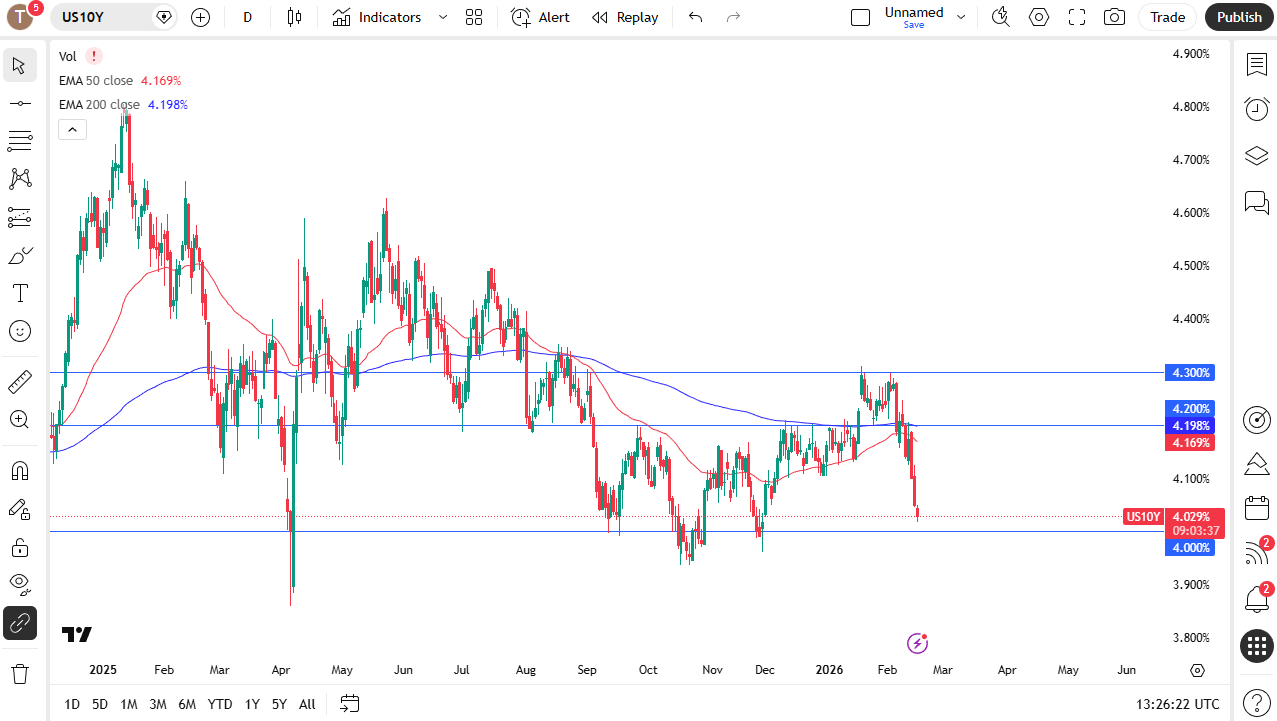Select the ruler measure tool

pyautogui.click(x=20, y=381)
